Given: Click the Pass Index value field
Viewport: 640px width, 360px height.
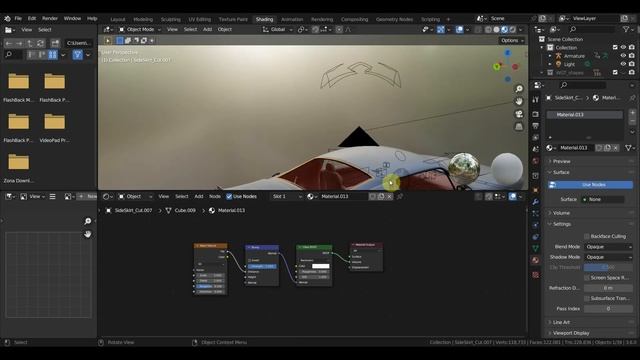Looking at the screenshot, I should pyautogui.click(x=608, y=309).
